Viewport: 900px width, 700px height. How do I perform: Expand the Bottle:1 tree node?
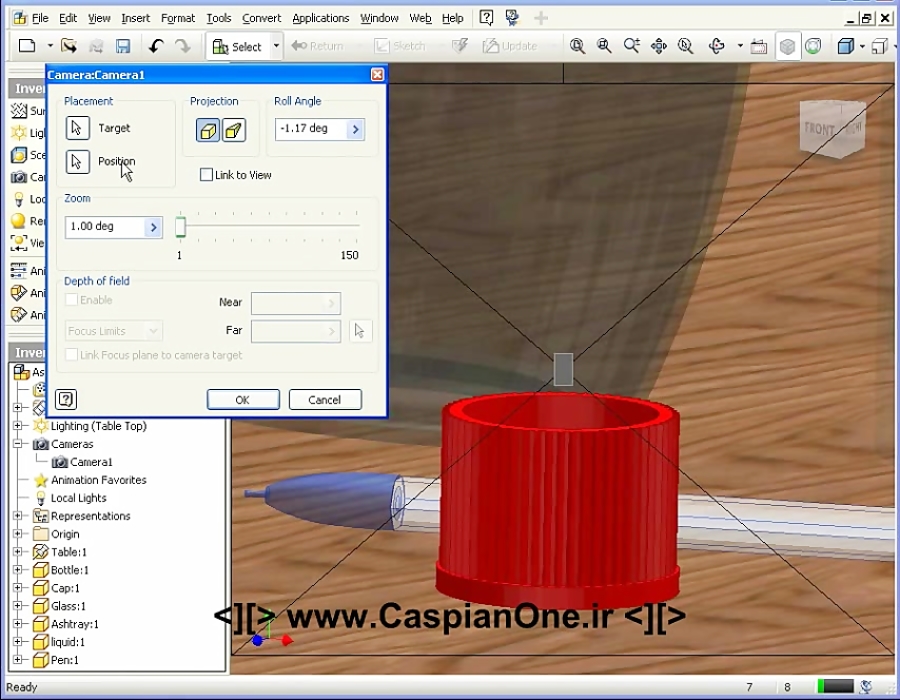[x=17, y=569]
